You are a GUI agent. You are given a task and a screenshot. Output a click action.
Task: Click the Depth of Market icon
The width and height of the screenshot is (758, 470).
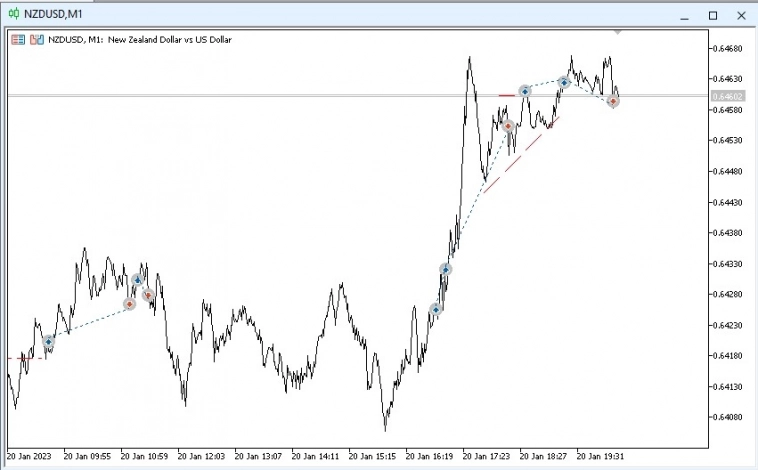pos(37,40)
